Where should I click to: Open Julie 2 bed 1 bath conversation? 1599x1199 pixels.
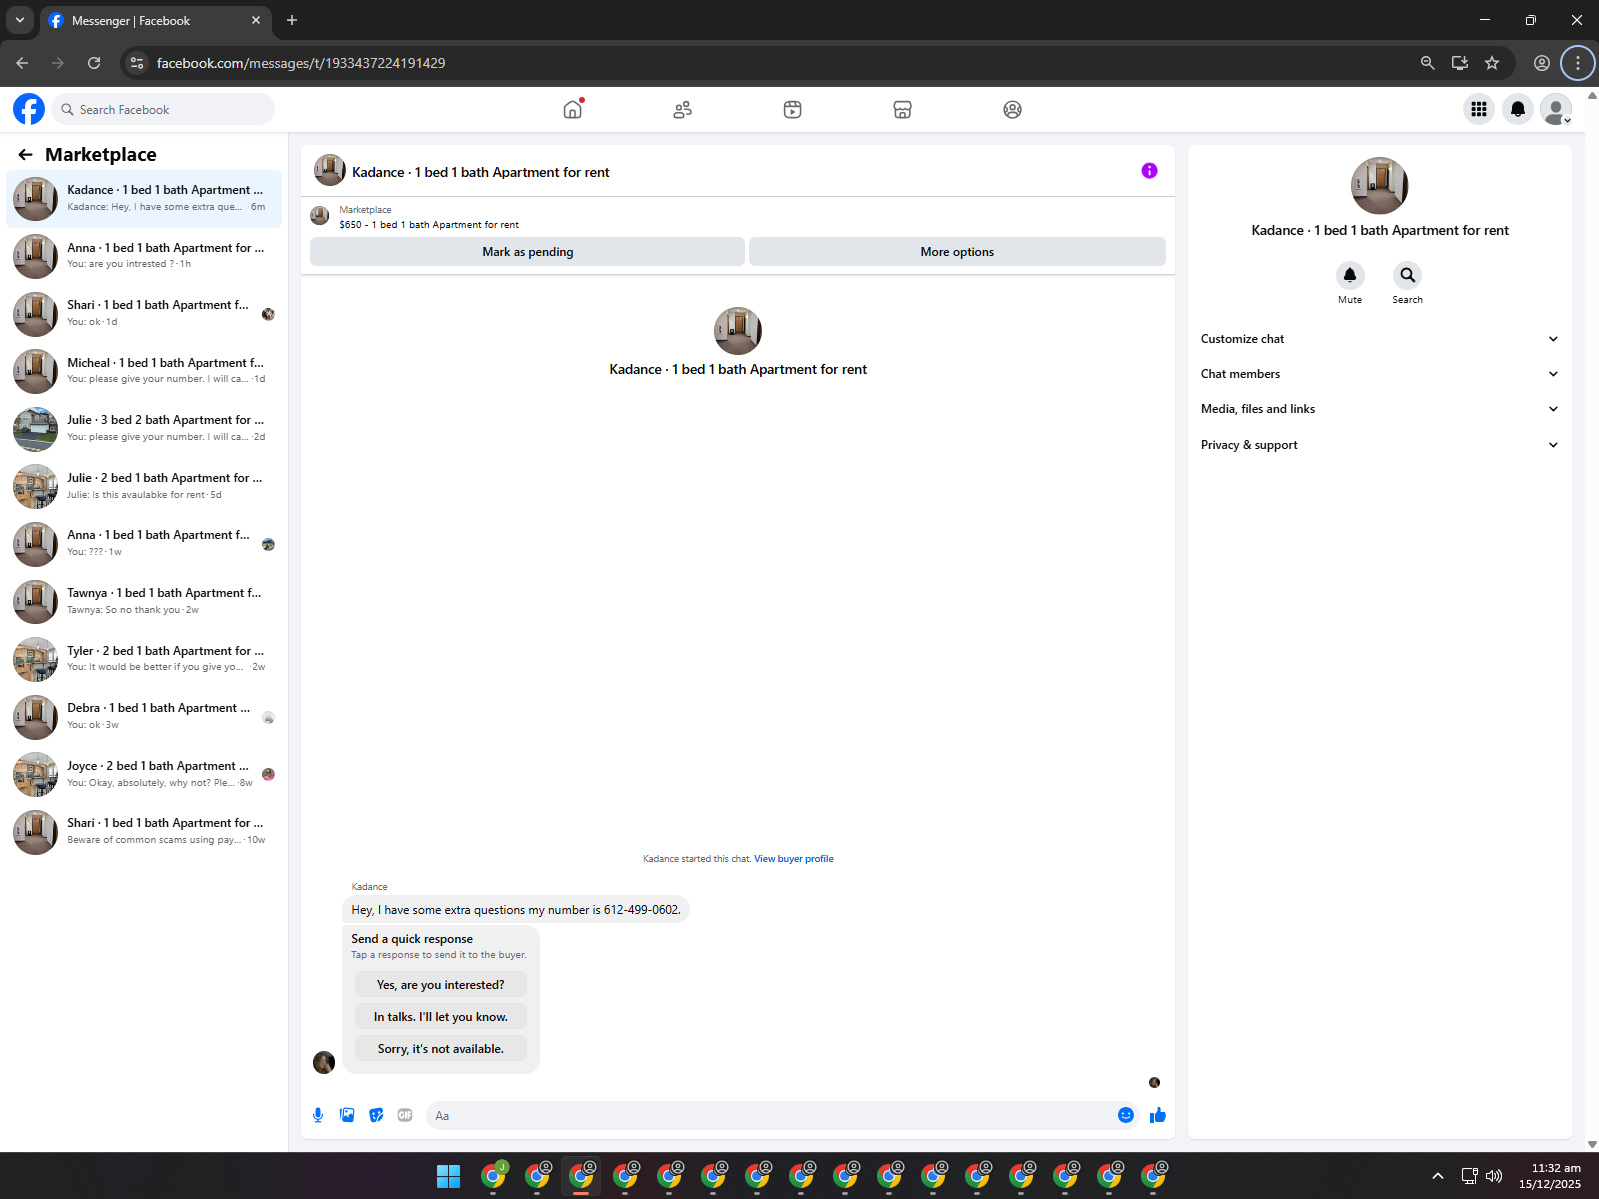coord(144,486)
